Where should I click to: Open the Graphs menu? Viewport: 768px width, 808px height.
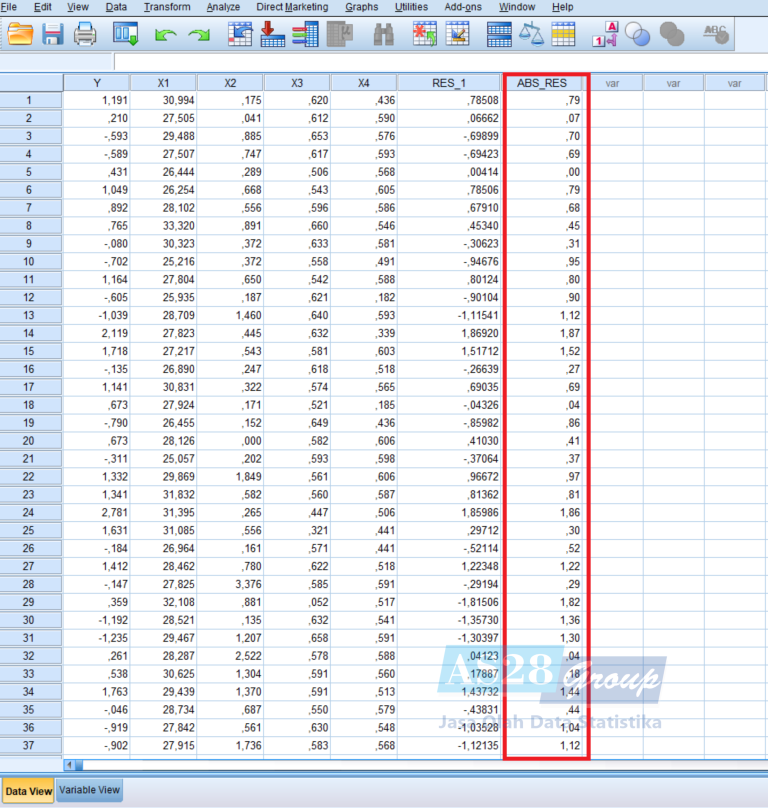tap(361, 7)
